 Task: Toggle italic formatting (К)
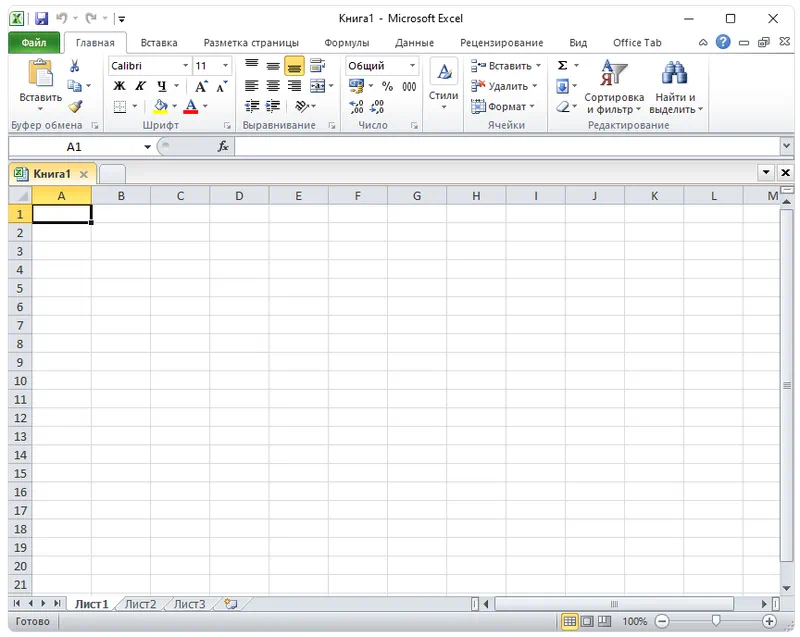pyautogui.click(x=140, y=87)
